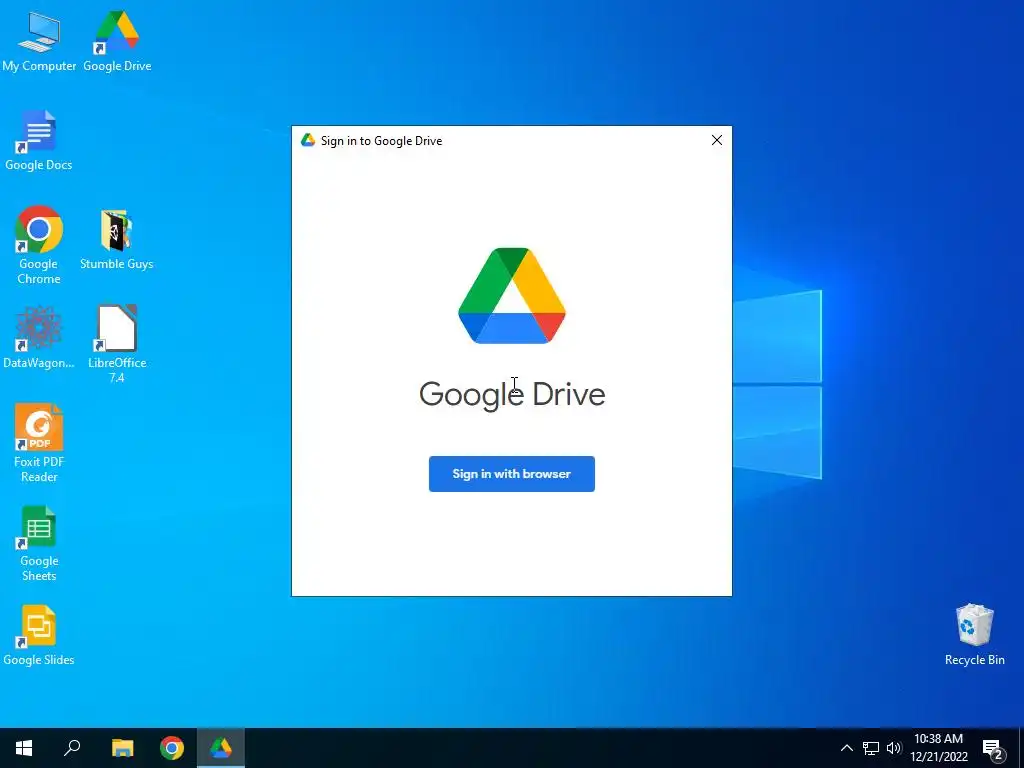1024x768 pixels.
Task: Open File Explorer from the taskbar
Action: (122, 748)
